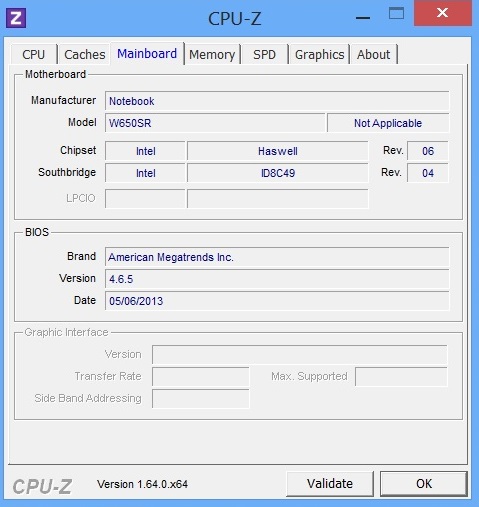The width and height of the screenshot is (479, 507).
Task: Open the SPD tab
Action: [x=264, y=54]
